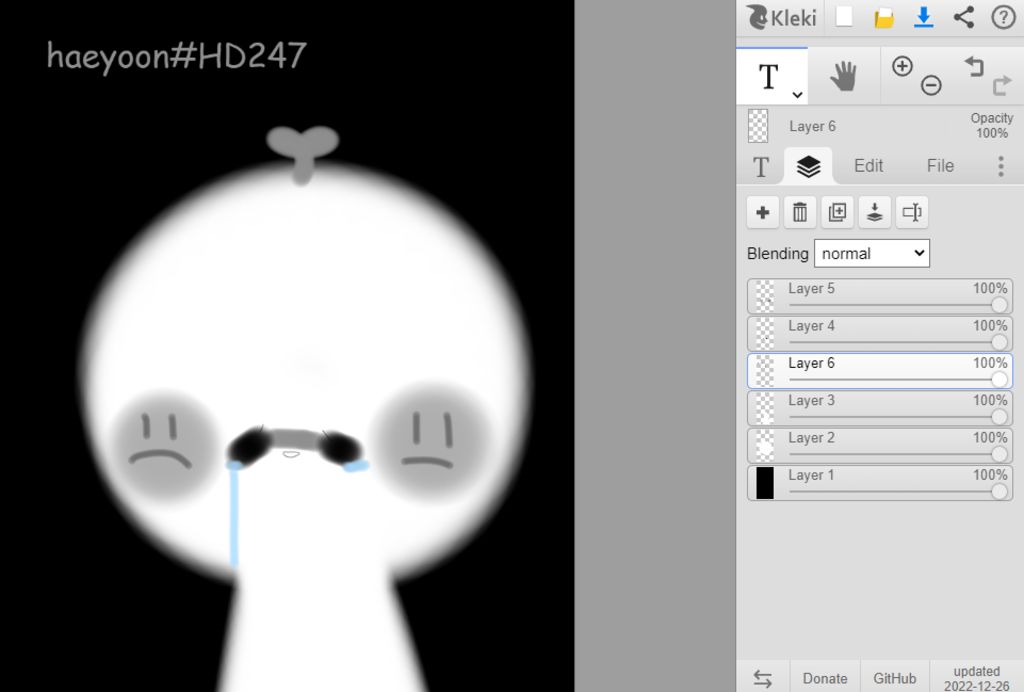
Task: Zoom out with the minus magnifier
Action: 931,86
